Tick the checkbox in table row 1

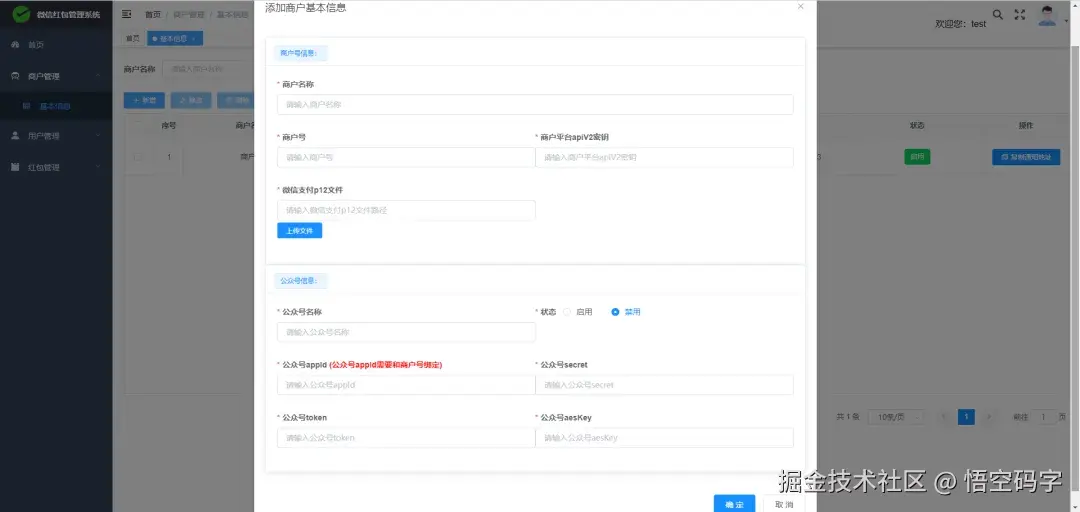[138, 157]
